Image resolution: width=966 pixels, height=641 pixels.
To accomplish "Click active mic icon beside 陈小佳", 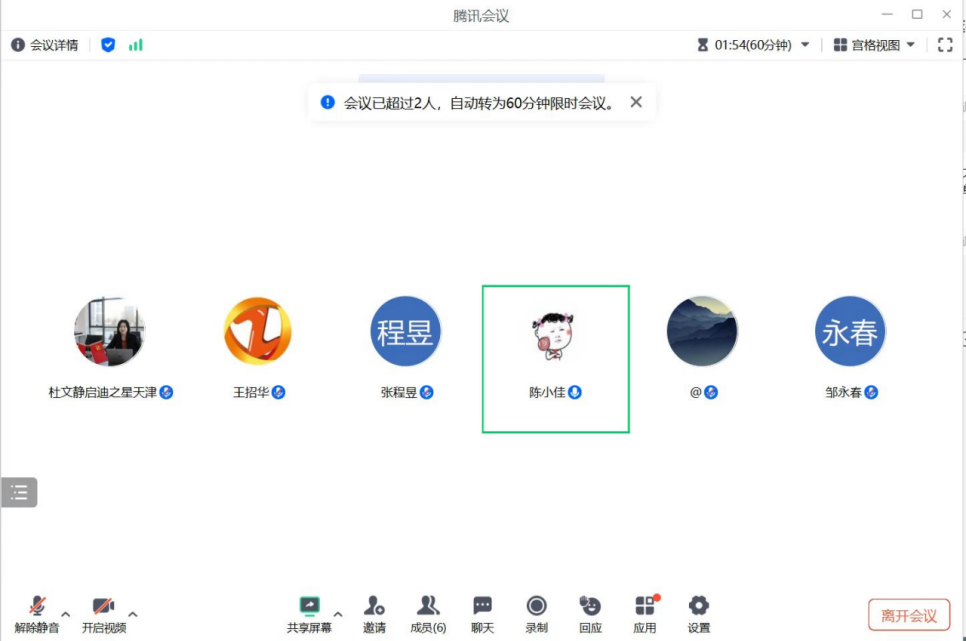I will [x=575, y=392].
